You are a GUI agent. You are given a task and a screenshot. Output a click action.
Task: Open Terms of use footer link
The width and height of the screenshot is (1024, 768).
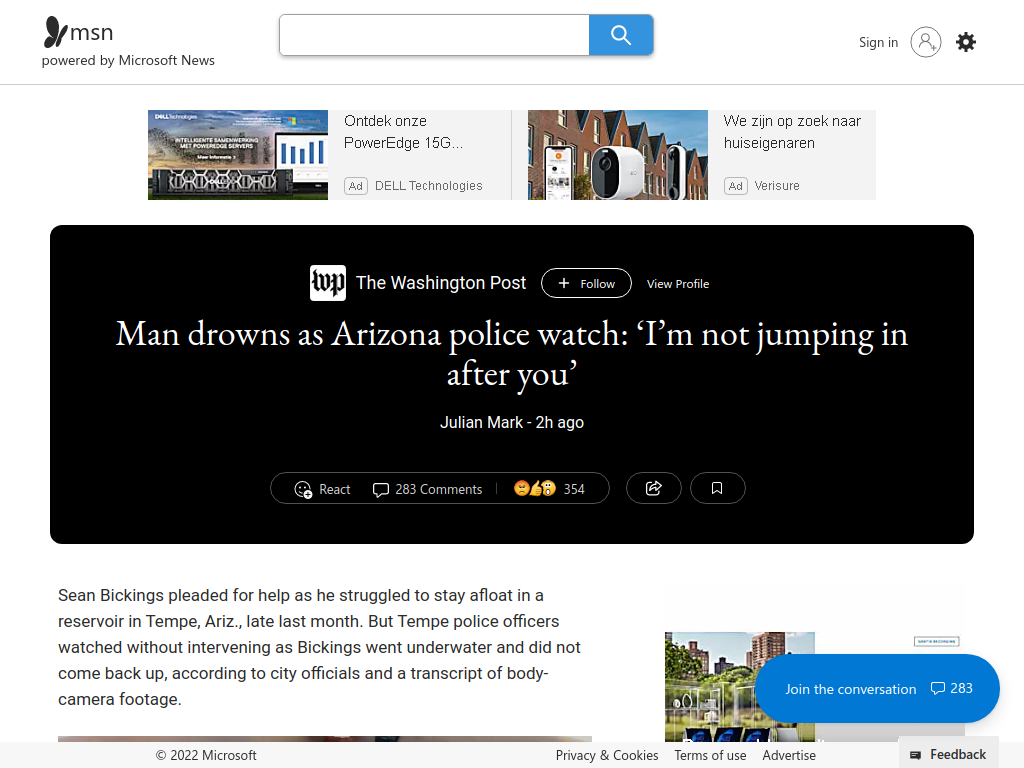coord(710,756)
